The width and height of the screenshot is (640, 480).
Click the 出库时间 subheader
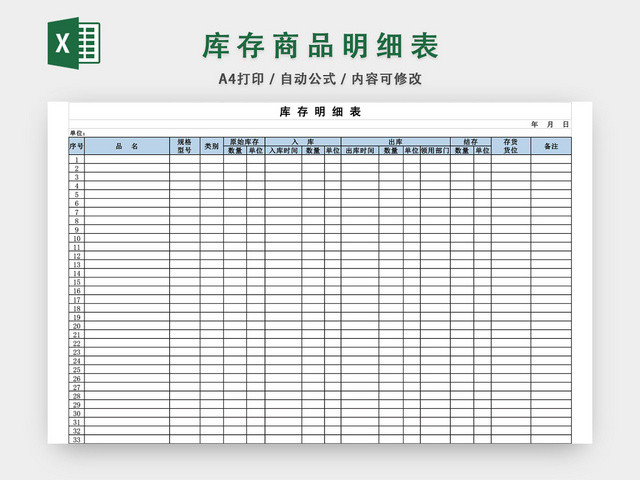click(360, 150)
